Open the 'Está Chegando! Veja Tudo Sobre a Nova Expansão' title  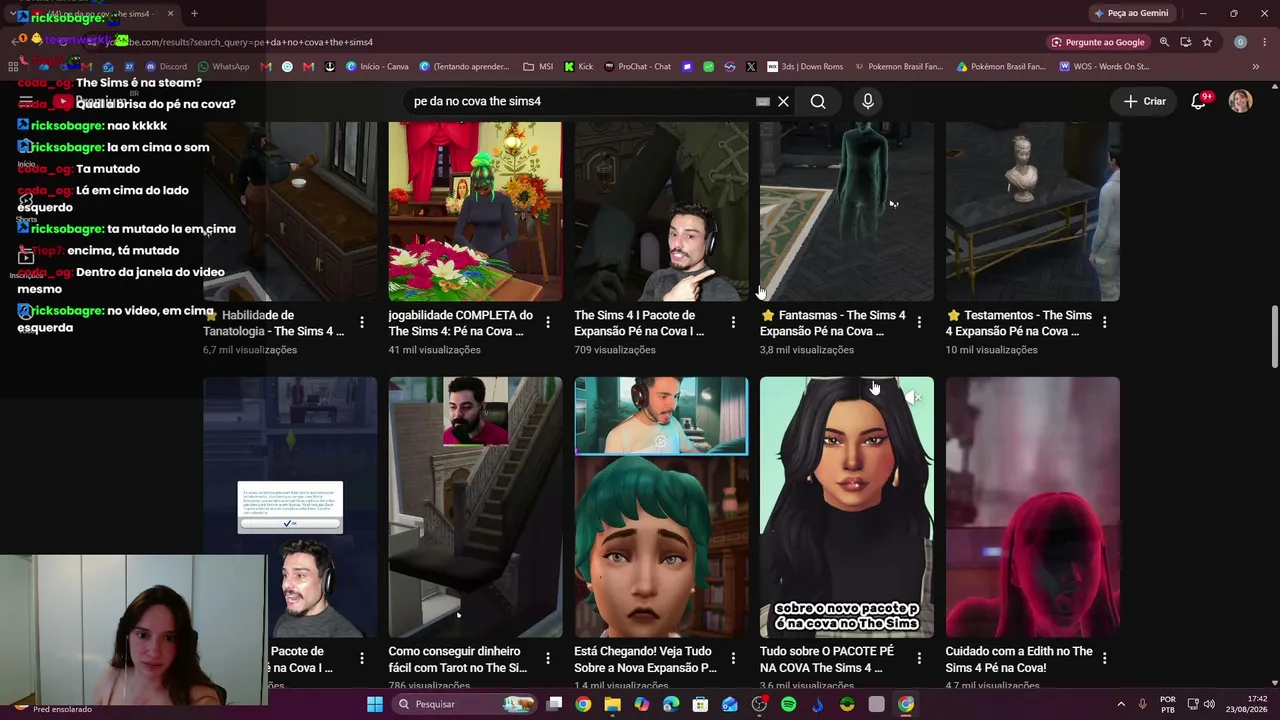645,659
